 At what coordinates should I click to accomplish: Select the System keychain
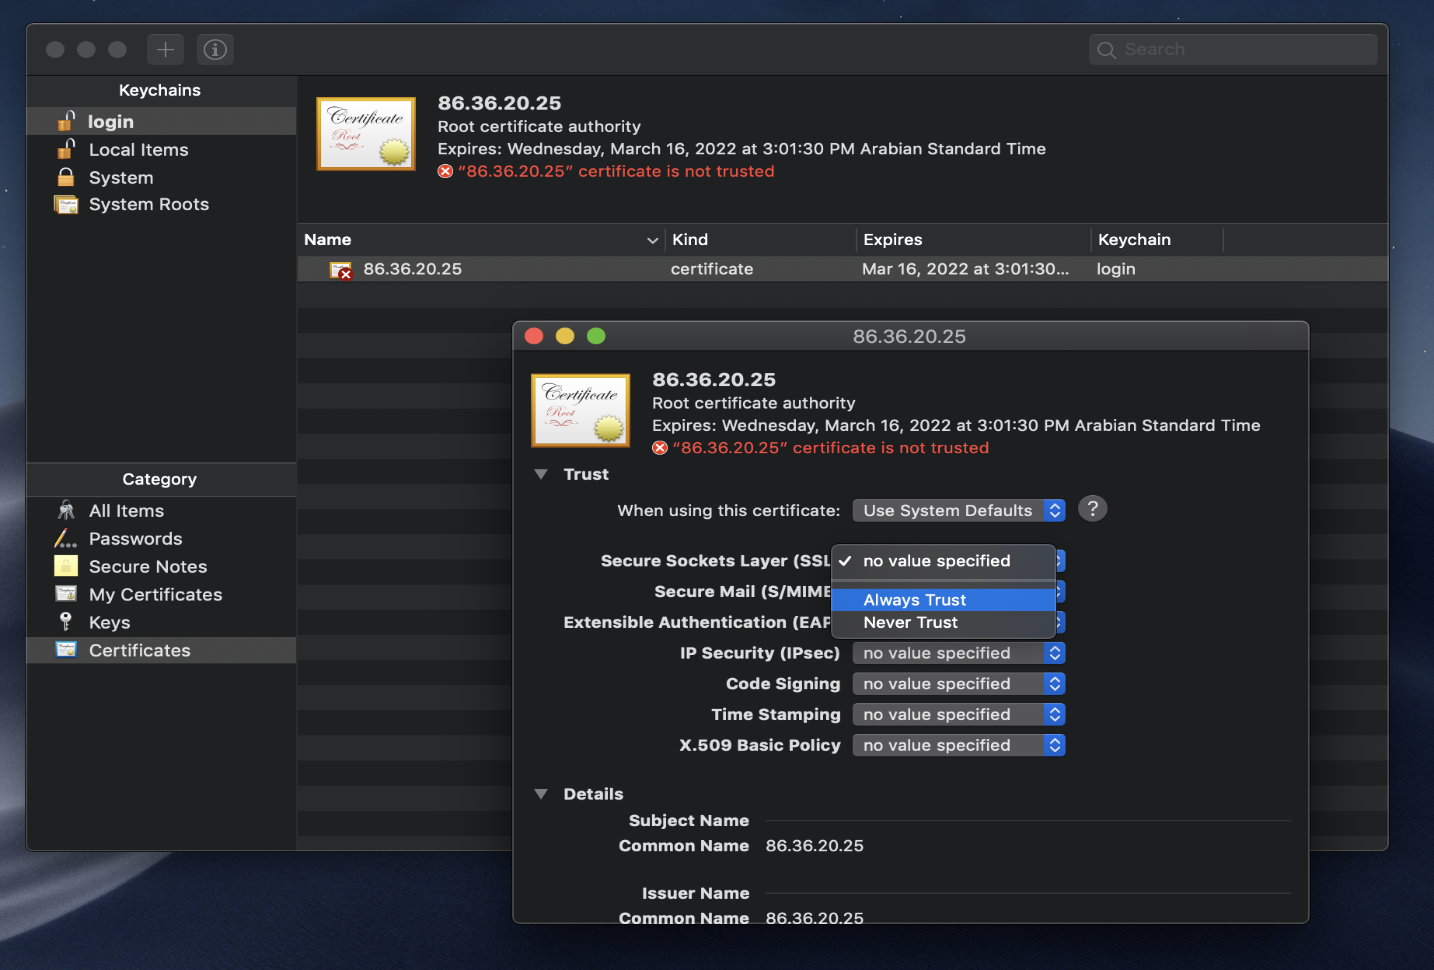pyautogui.click(x=161, y=177)
